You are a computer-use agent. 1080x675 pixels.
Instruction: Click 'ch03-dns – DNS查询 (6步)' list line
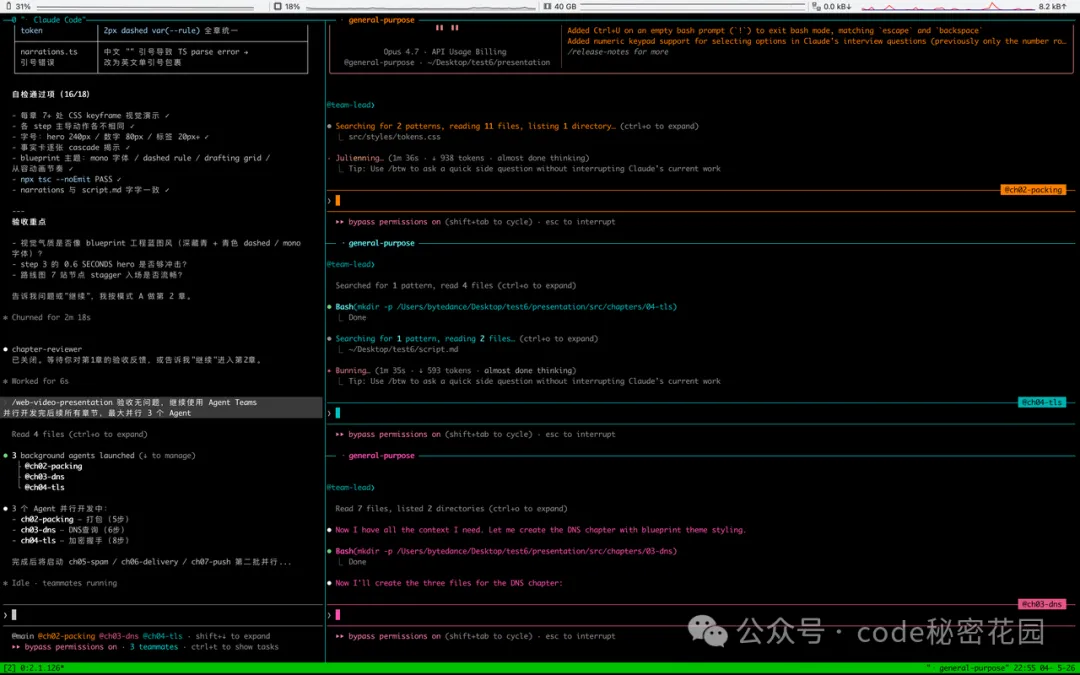tap(72, 530)
